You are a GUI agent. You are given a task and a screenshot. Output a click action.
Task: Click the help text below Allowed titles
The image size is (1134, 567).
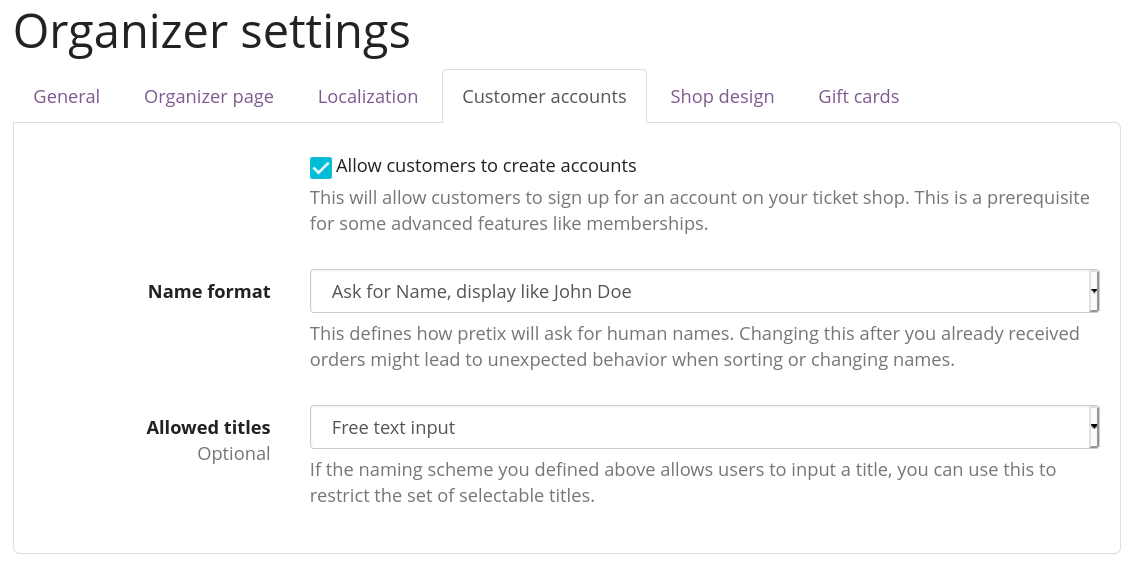pyautogui.click(x=682, y=482)
